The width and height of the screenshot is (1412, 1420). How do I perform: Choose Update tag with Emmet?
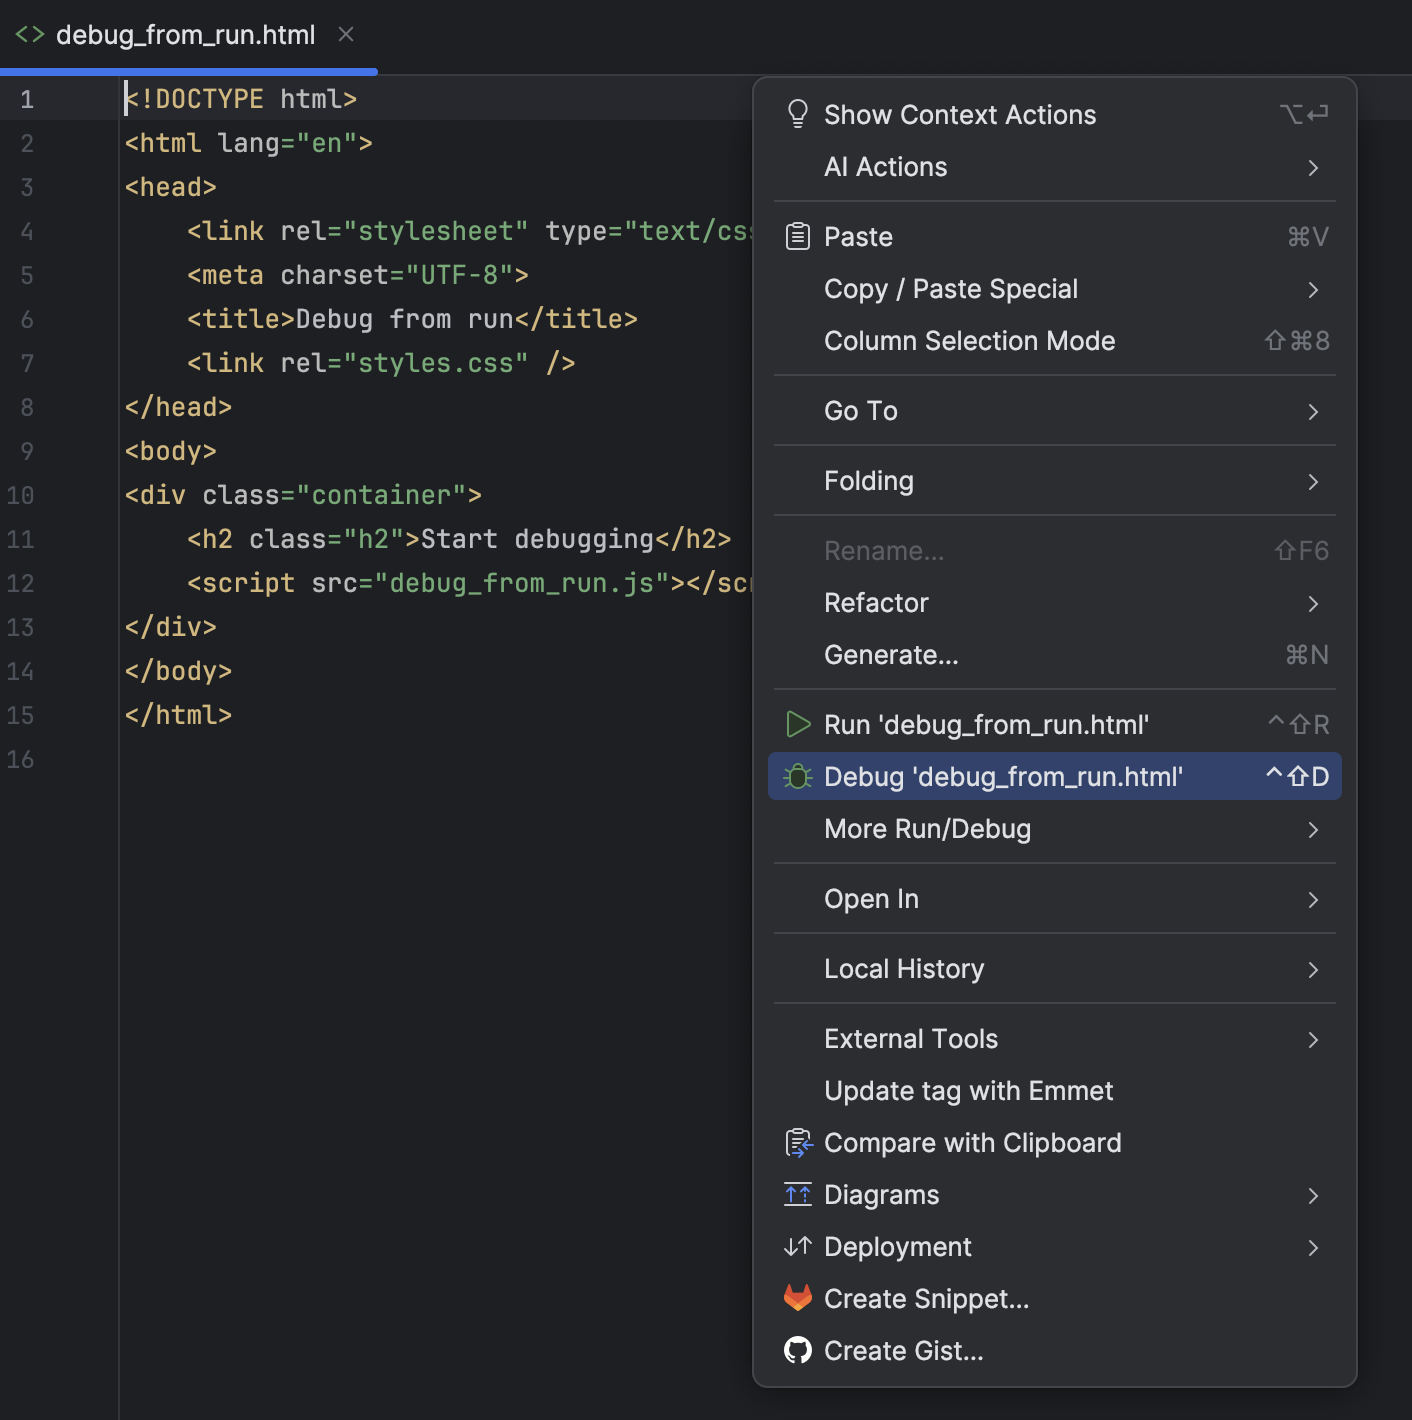(1054, 1091)
